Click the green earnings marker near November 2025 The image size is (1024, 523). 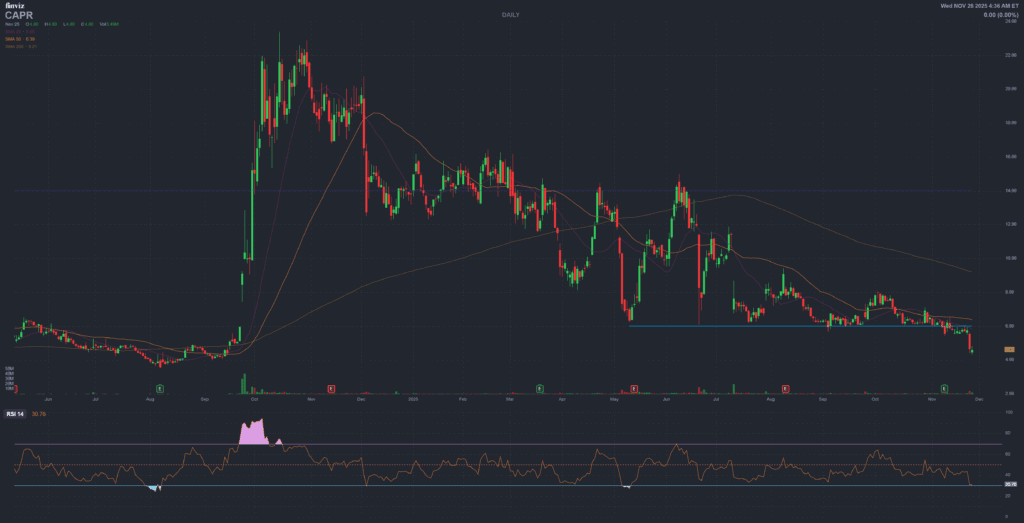point(944,386)
